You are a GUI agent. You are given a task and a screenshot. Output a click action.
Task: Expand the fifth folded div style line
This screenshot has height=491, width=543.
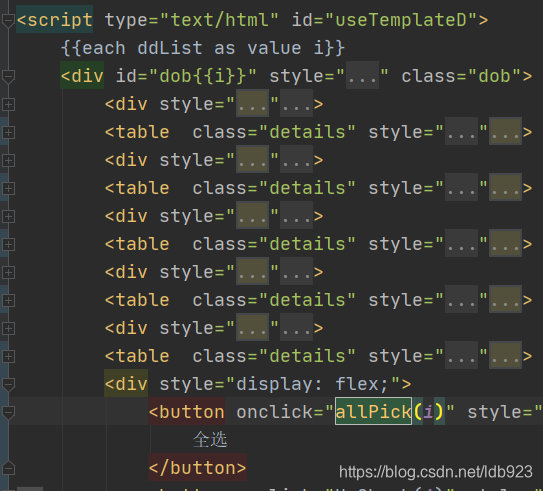[8, 328]
